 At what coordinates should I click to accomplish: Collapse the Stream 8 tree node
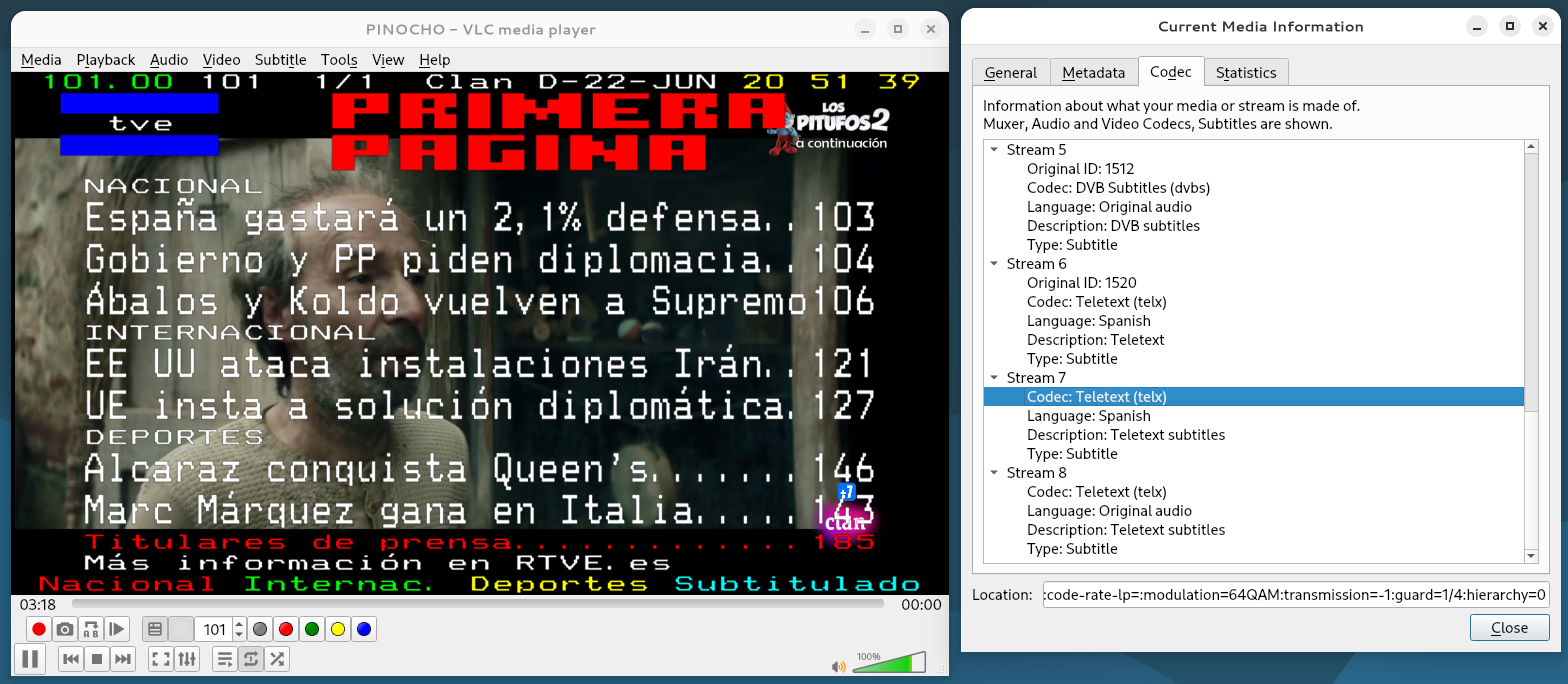[994, 473]
